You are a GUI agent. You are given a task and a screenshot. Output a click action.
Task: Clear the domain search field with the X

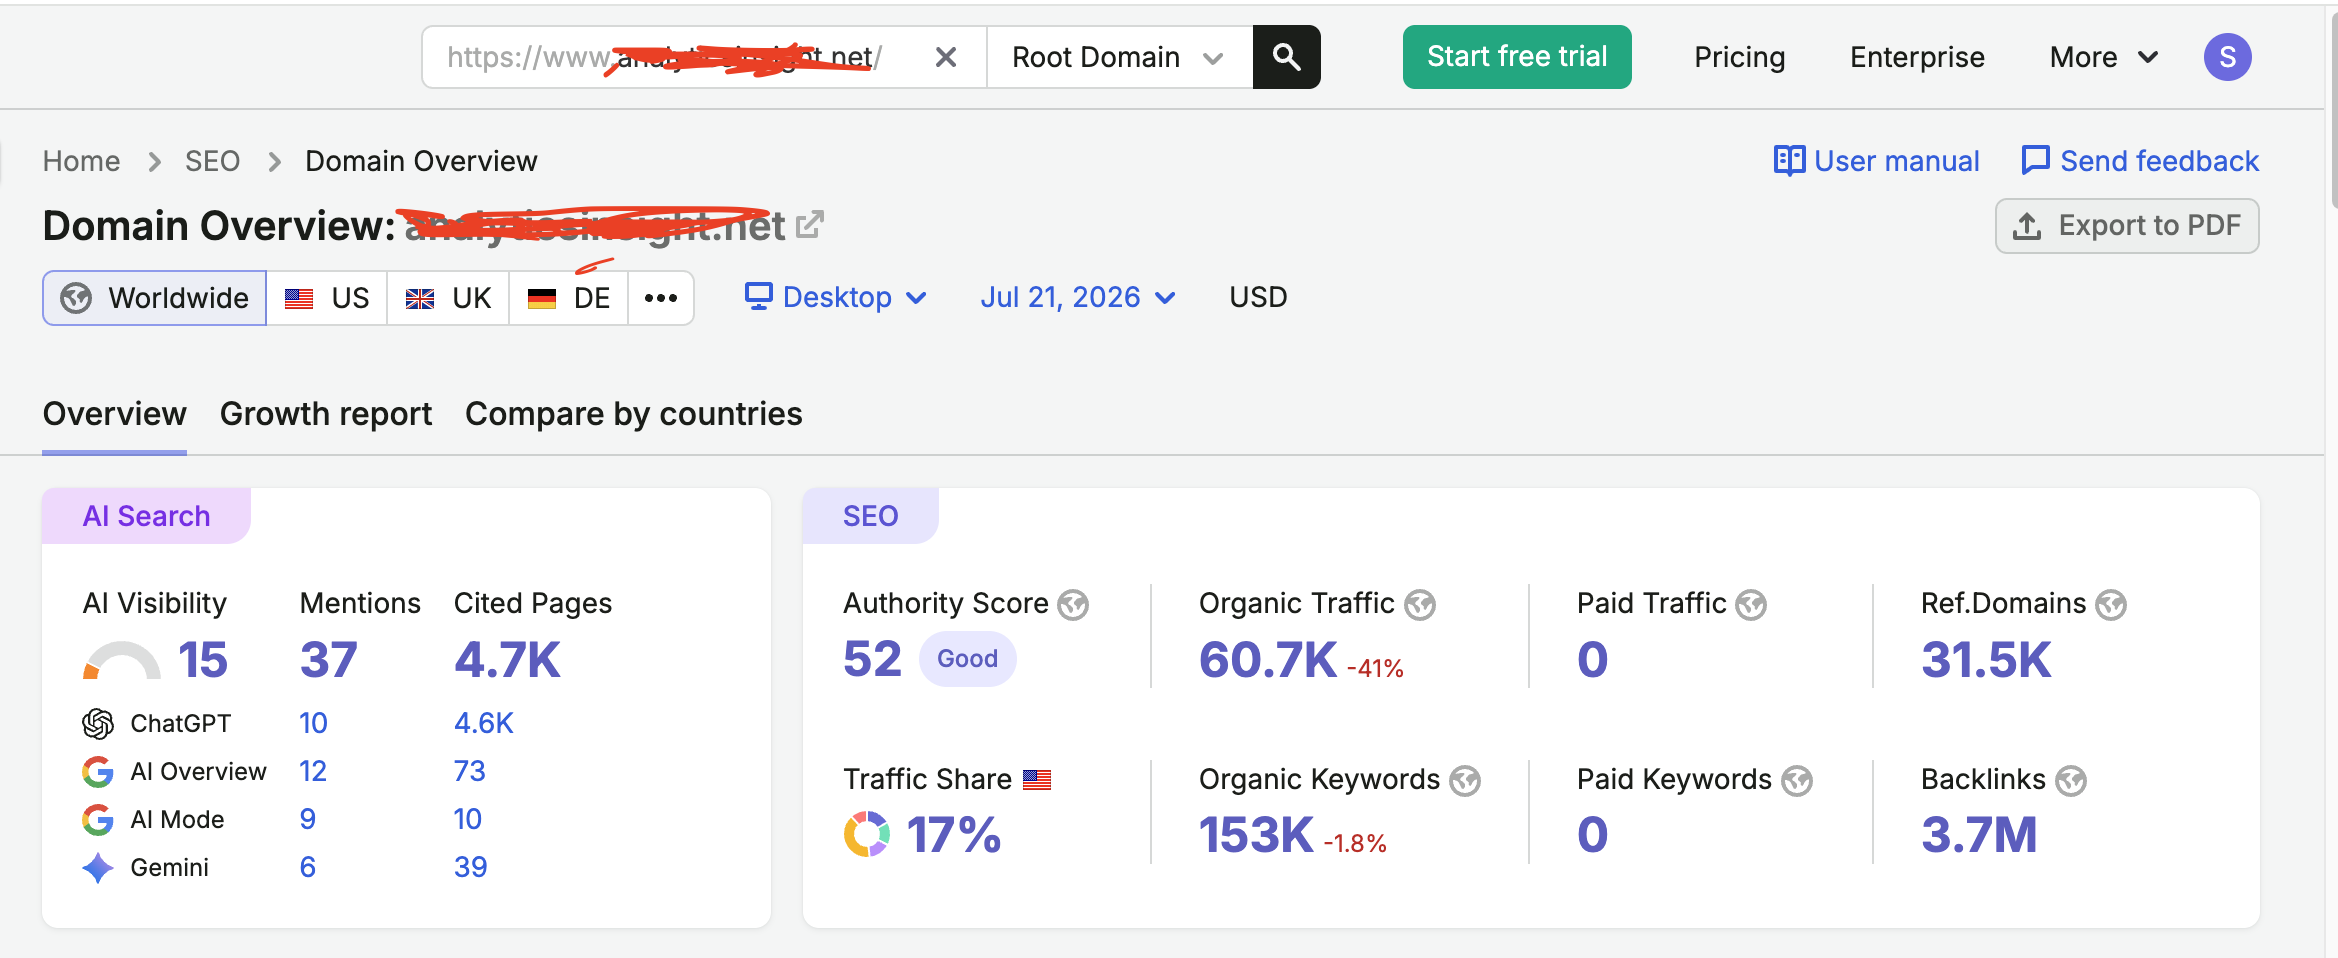pos(945,57)
